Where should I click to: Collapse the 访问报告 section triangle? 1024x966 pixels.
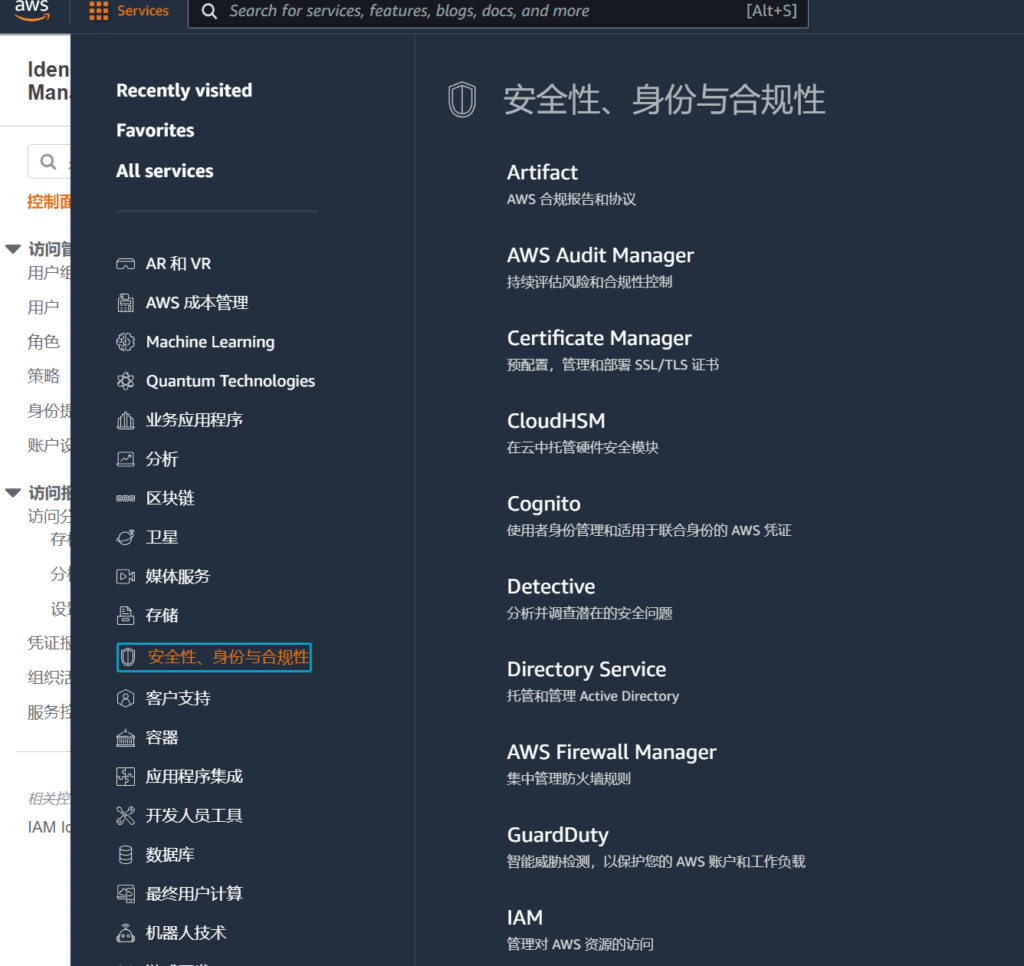13,492
